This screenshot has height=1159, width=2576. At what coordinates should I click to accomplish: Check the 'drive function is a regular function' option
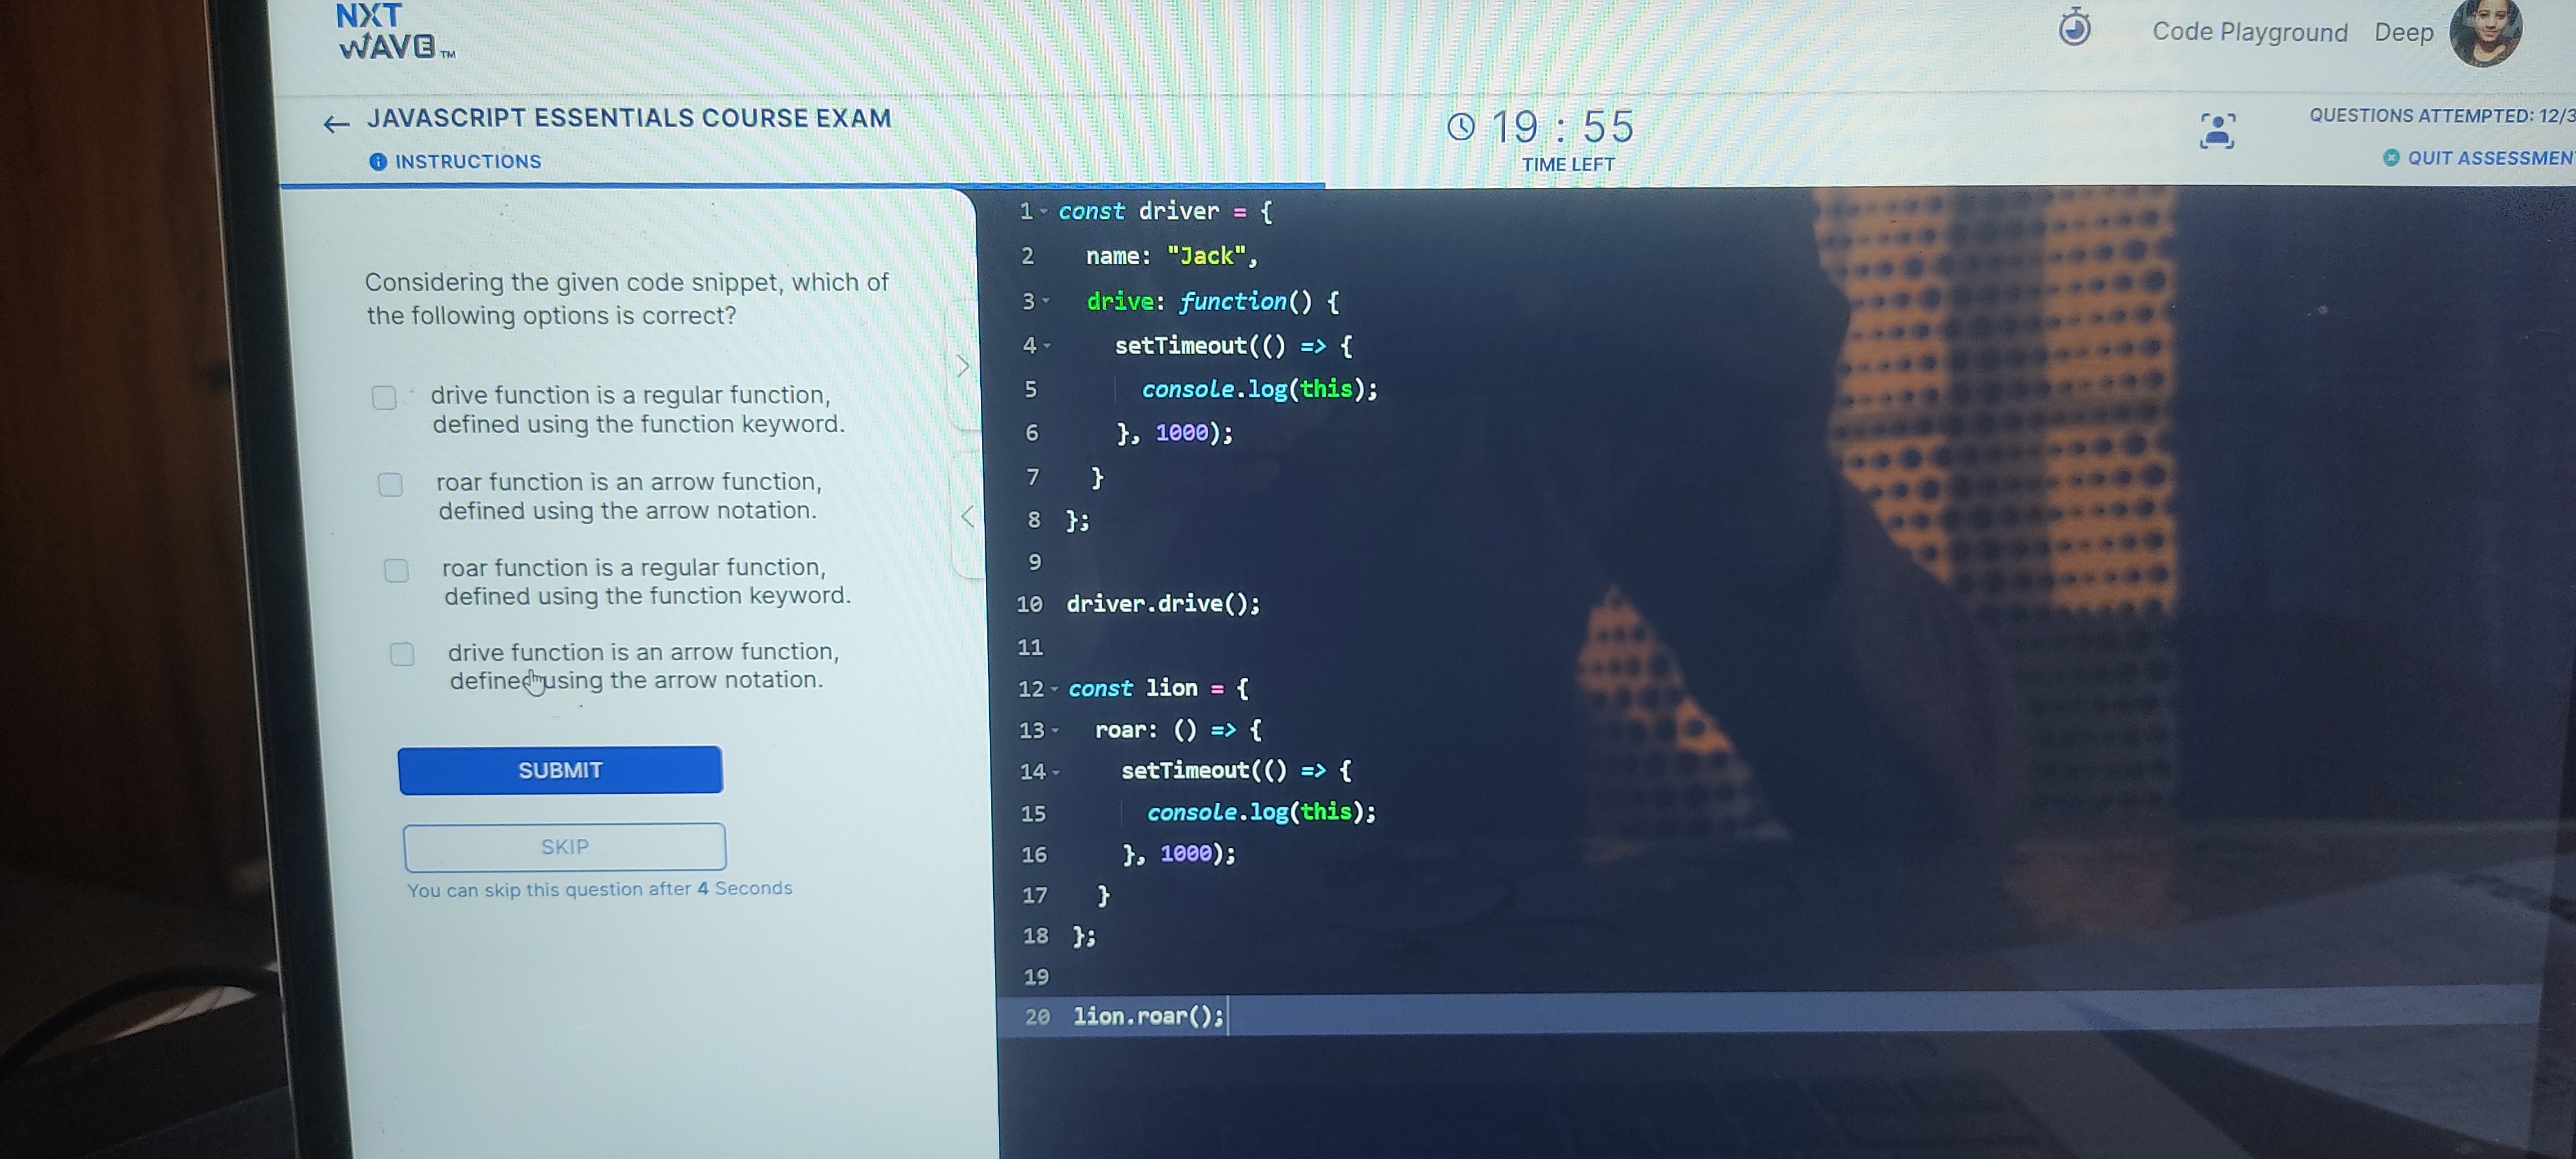pos(383,398)
